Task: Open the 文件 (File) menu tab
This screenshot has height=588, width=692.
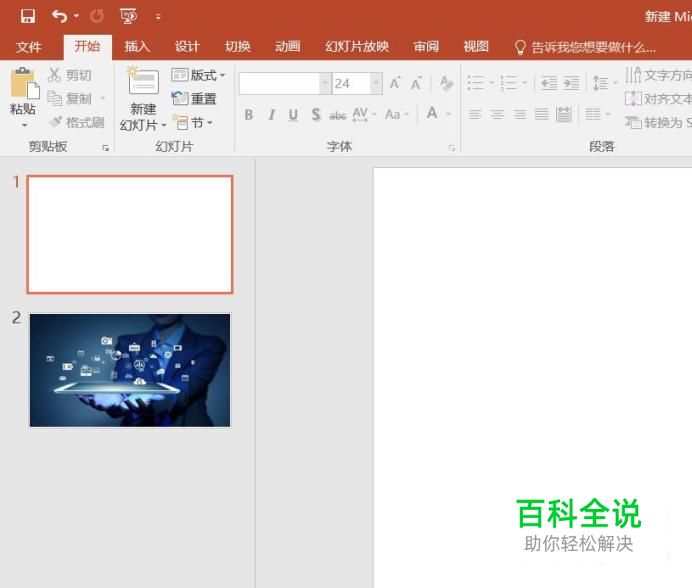Action: 29,46
